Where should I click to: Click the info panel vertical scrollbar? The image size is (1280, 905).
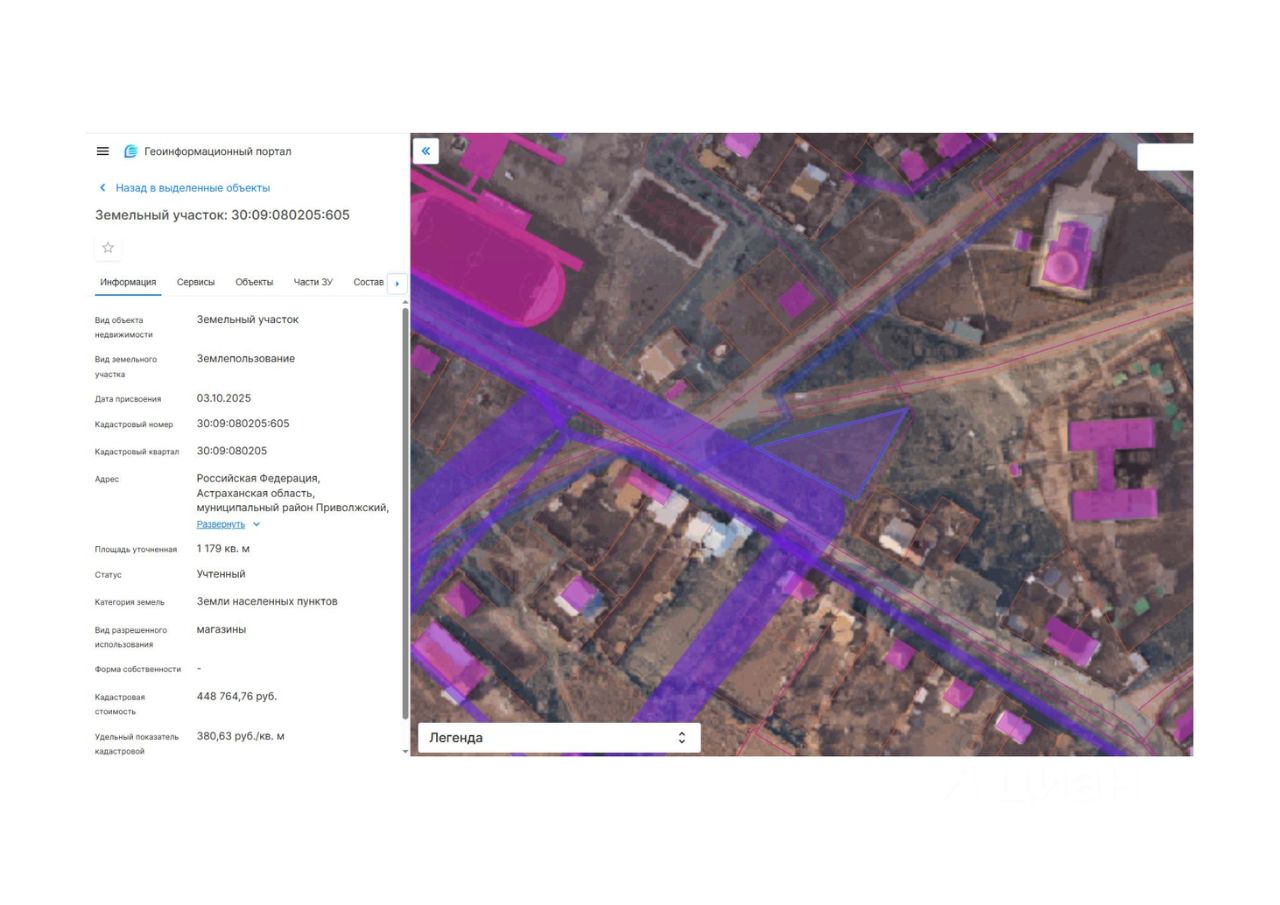(x=405, y=513)
